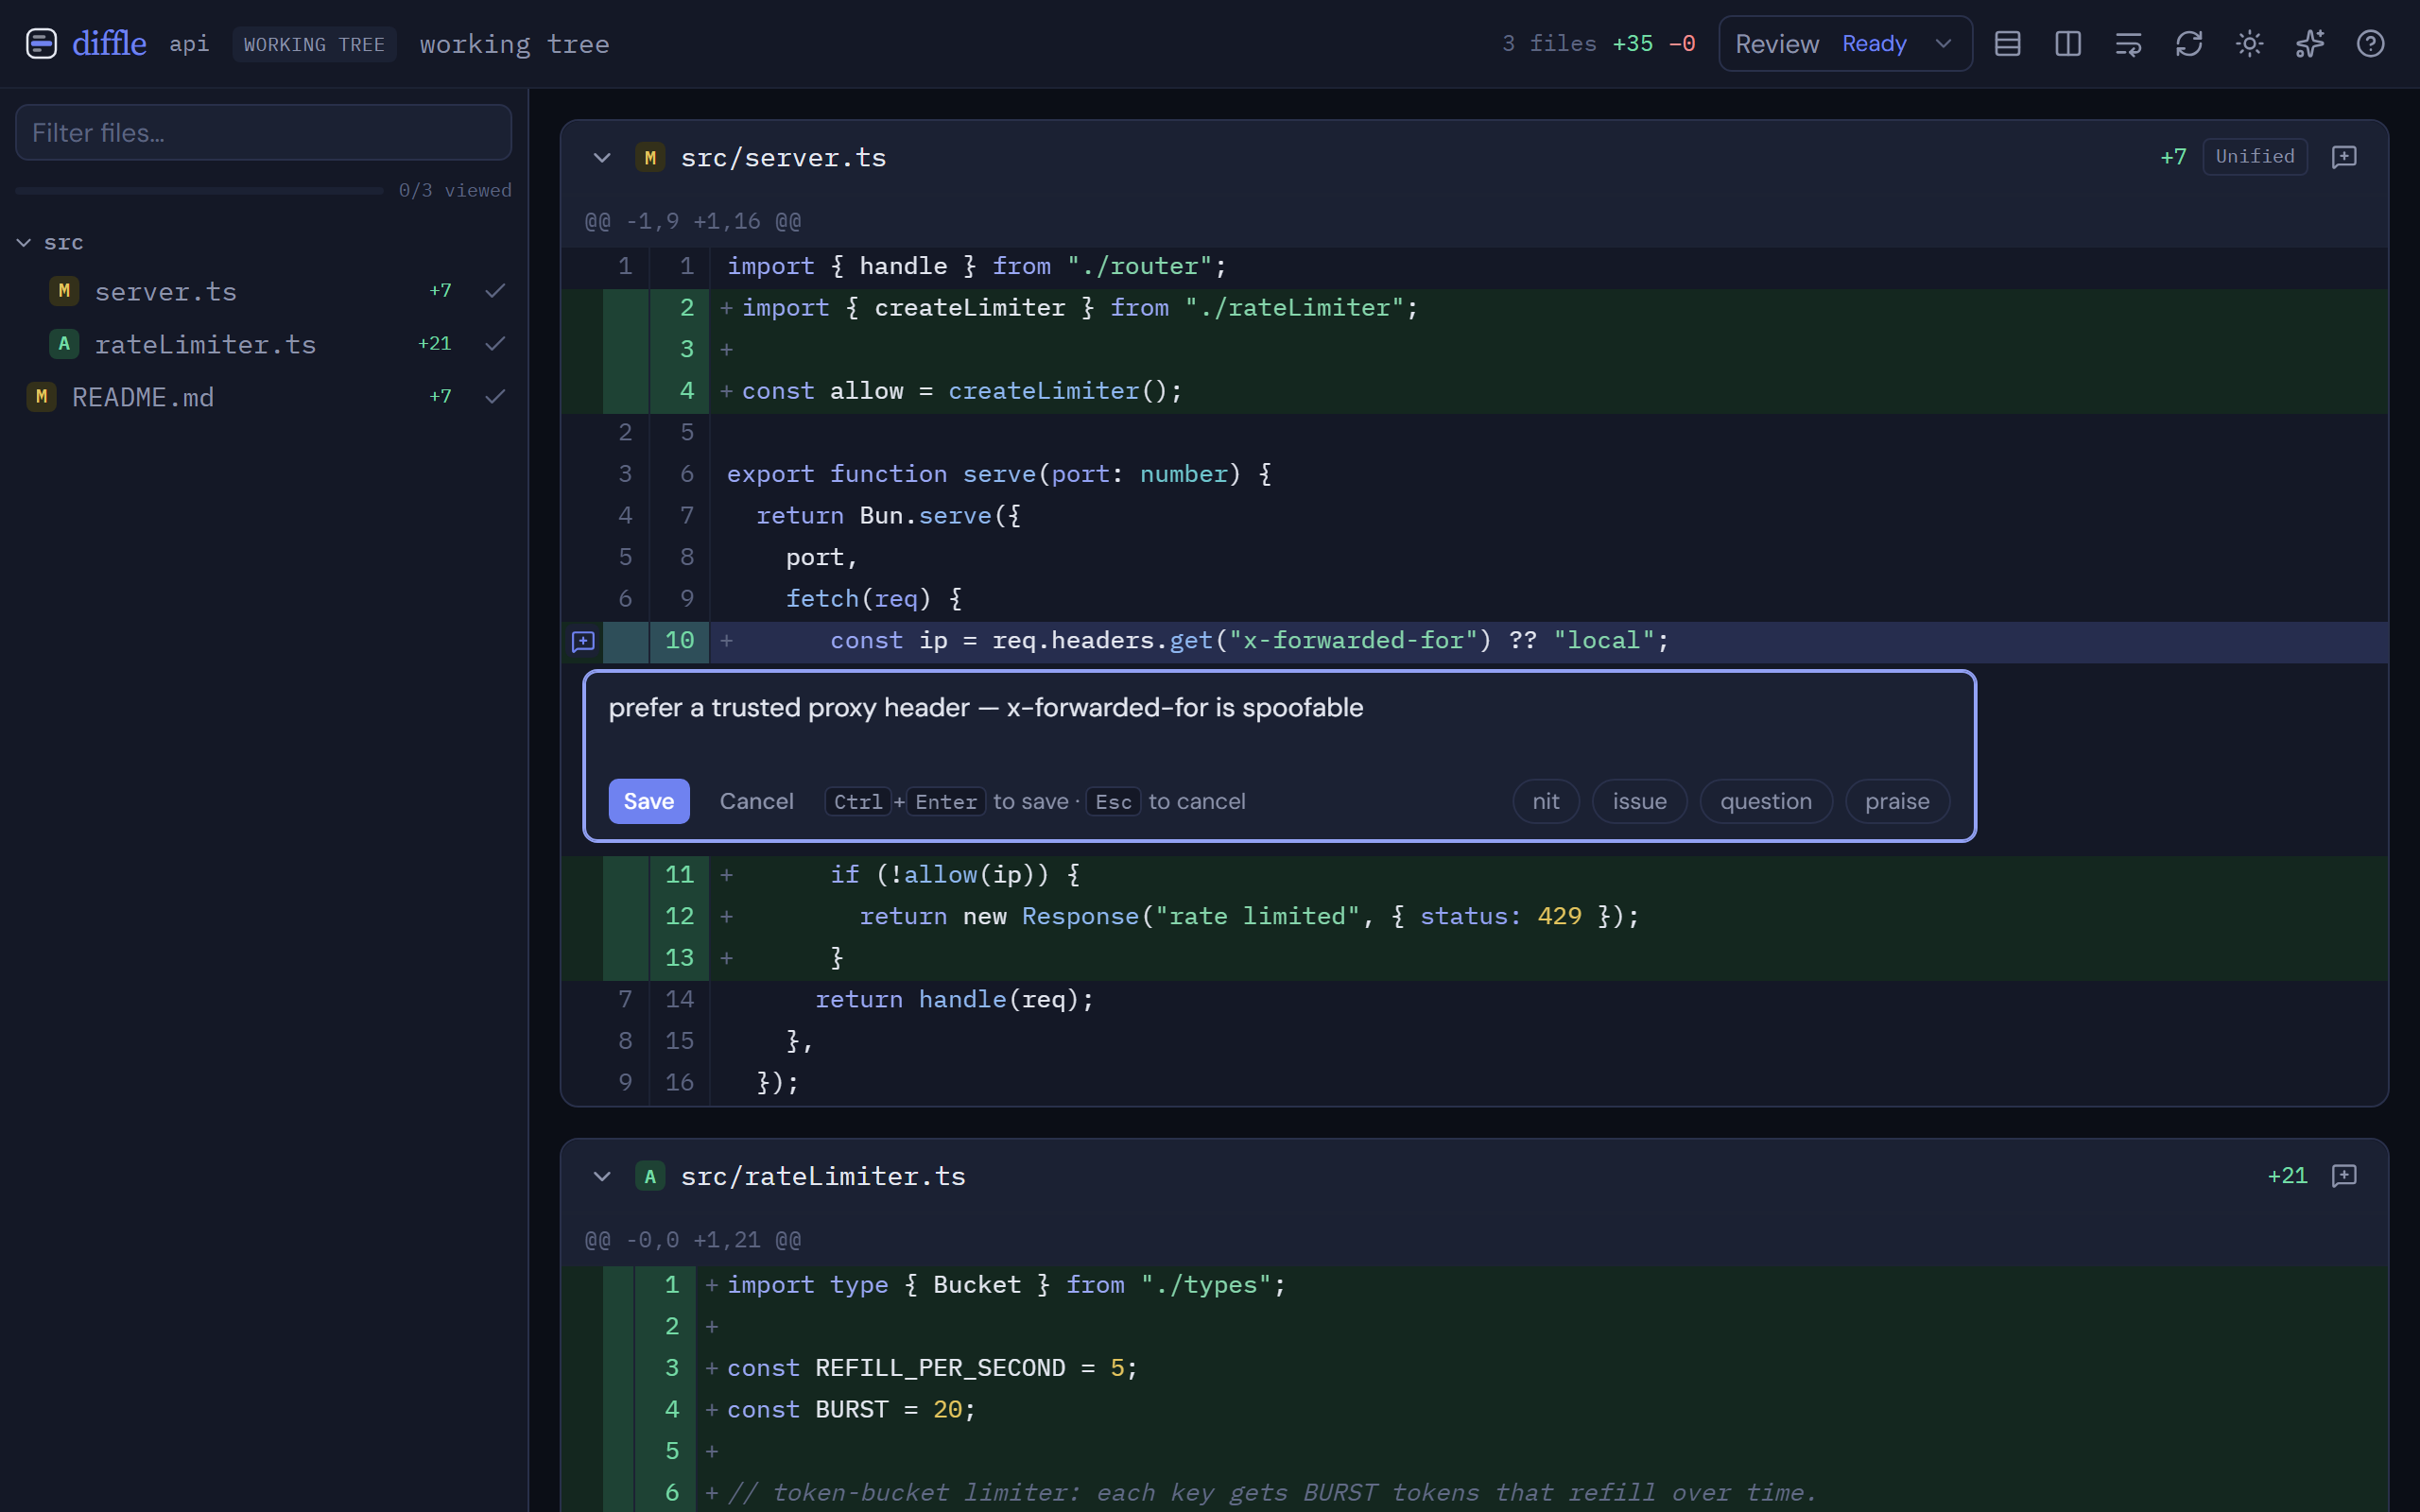Open the AI sparkles icon

click(2310, 44)
